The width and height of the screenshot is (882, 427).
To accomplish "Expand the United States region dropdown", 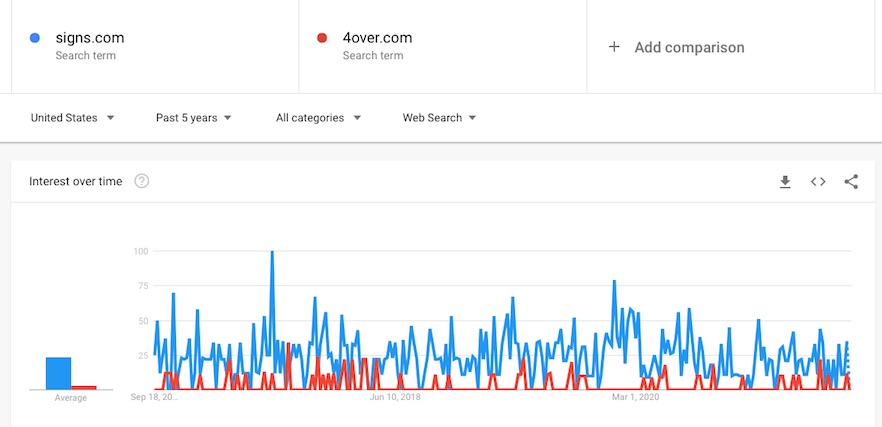I will (73, 118).
